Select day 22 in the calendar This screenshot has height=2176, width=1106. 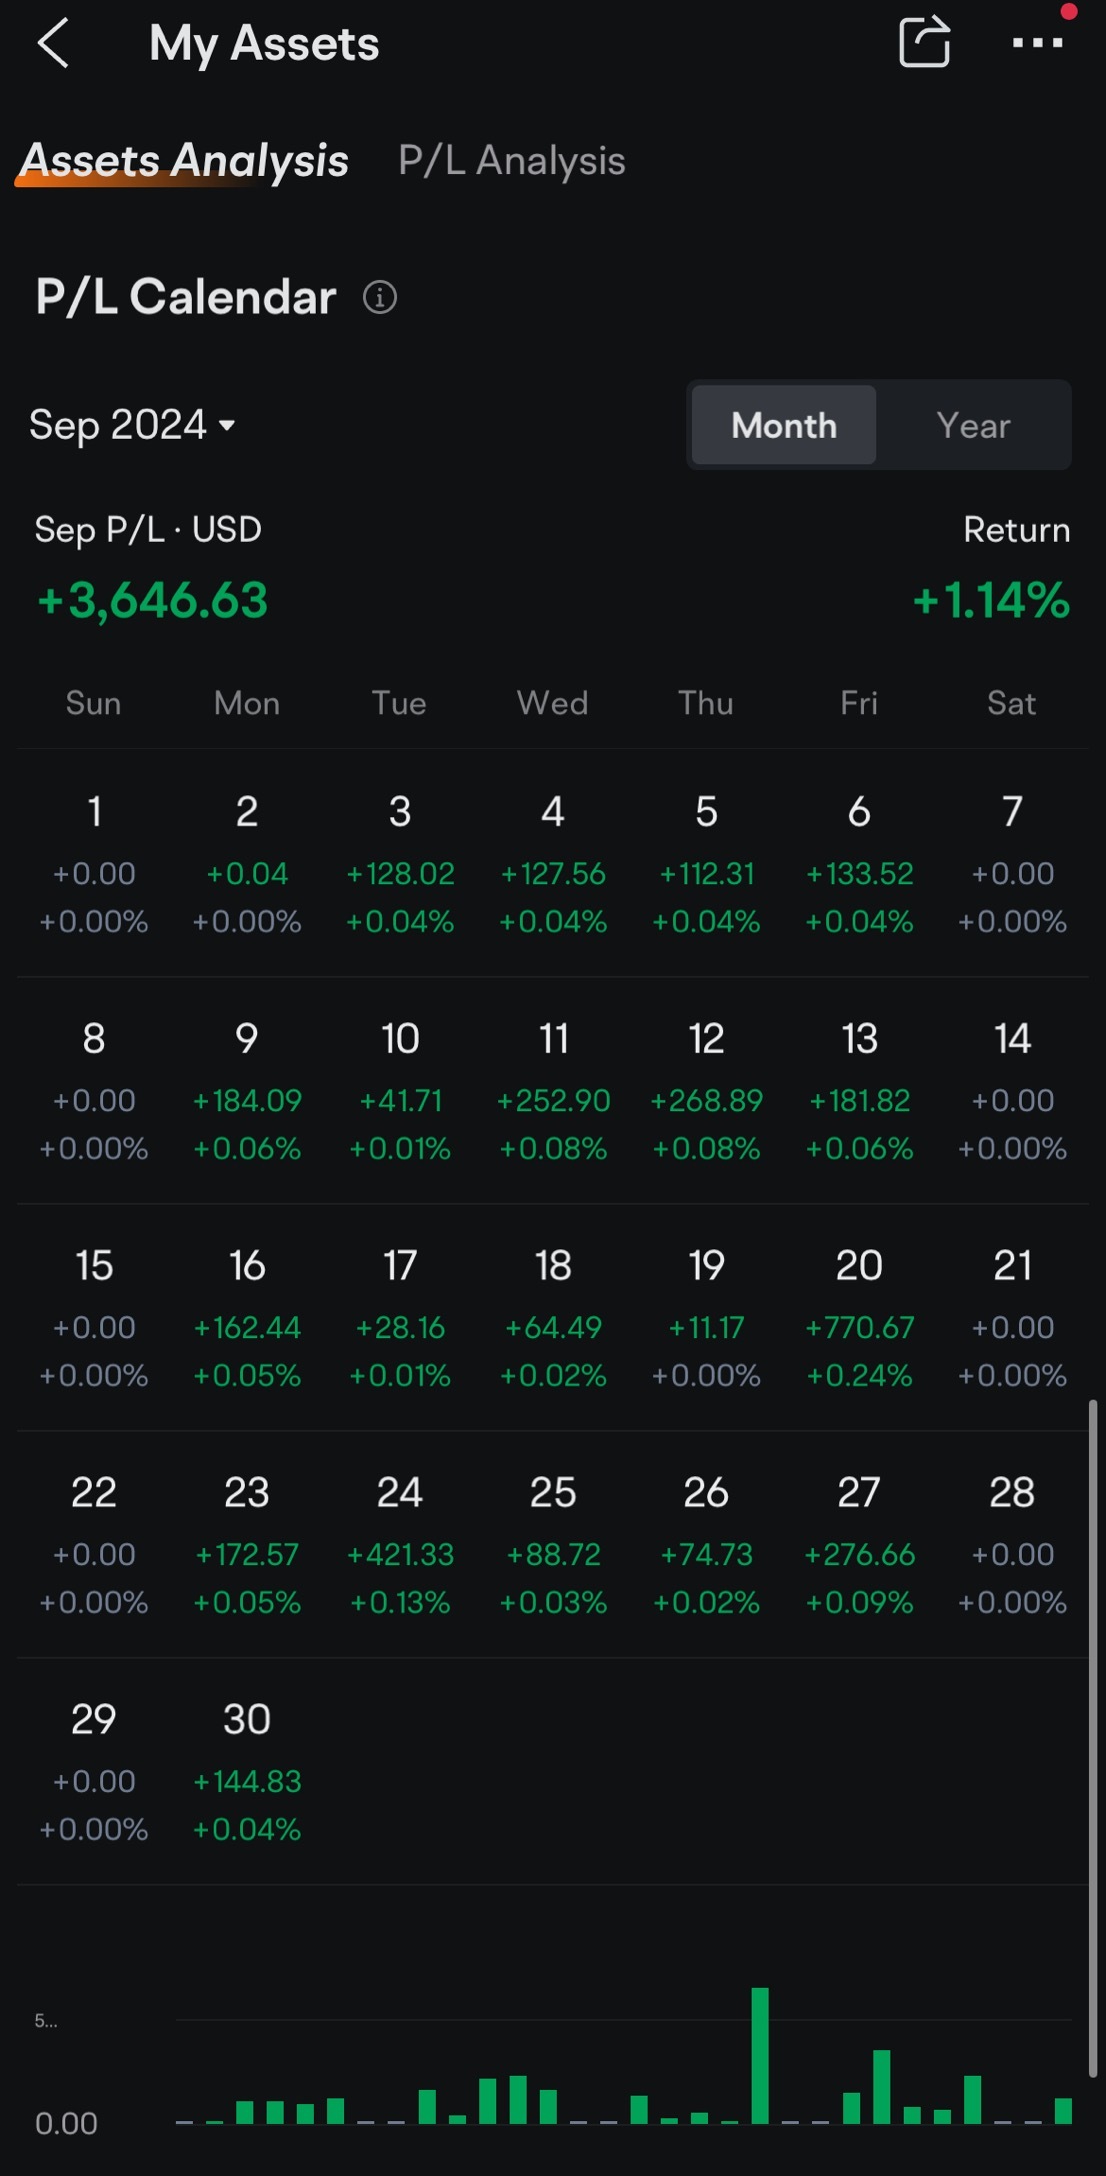[x=94, y=1544]
